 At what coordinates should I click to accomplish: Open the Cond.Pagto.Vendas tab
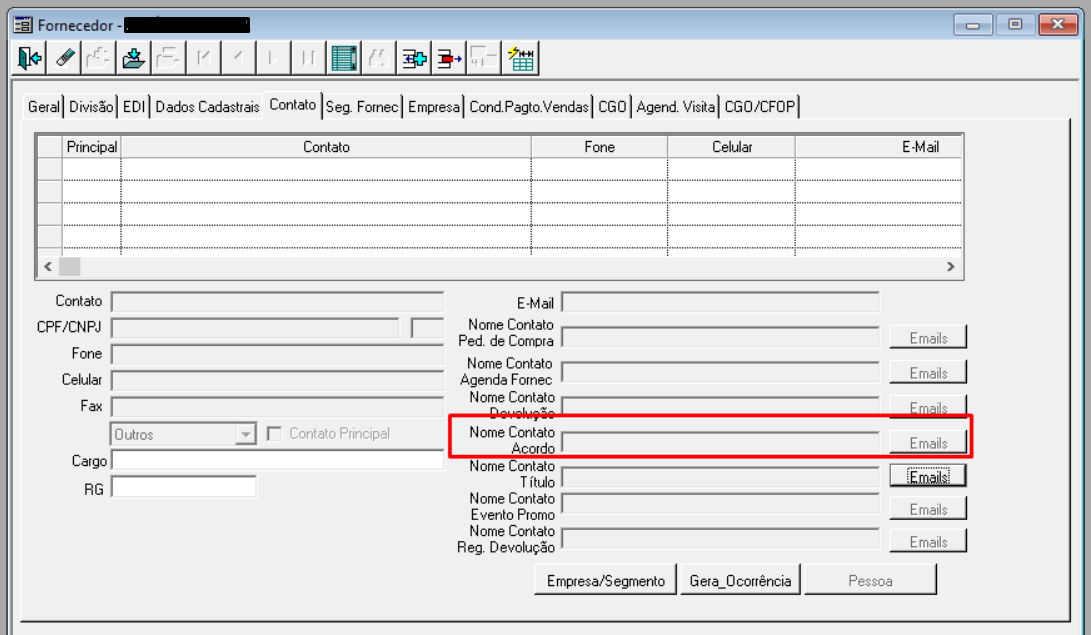[529, 106]
